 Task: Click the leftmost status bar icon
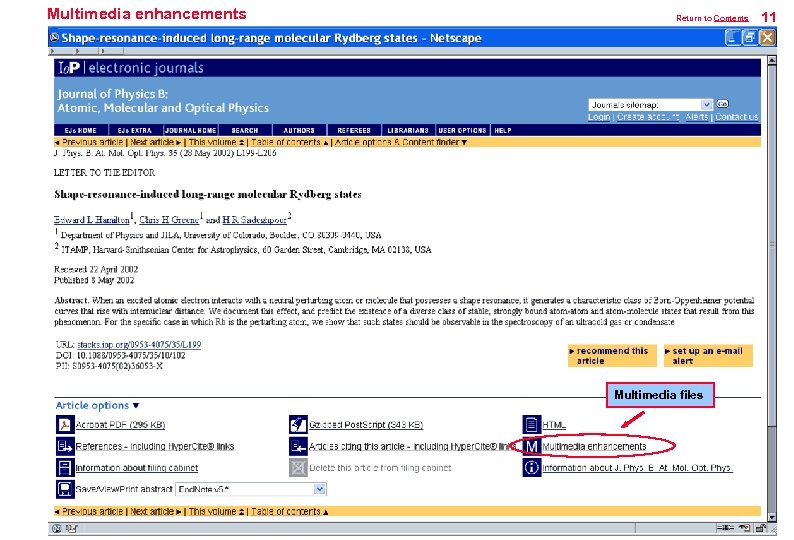pos(56,528)
